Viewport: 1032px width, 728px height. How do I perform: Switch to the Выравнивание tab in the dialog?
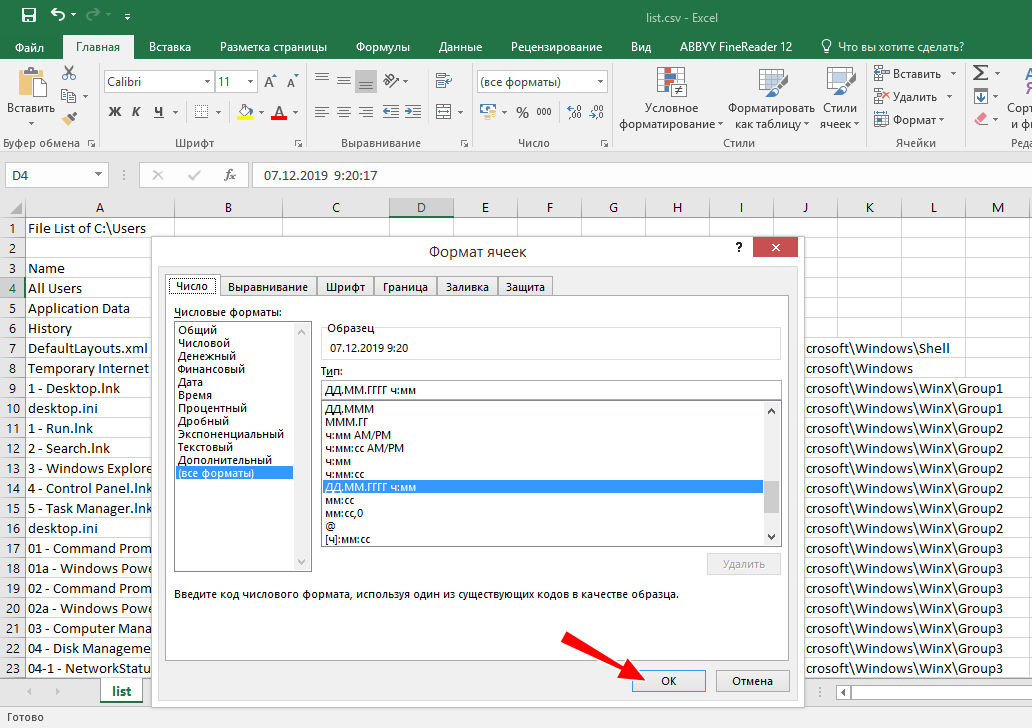(267, 287)
